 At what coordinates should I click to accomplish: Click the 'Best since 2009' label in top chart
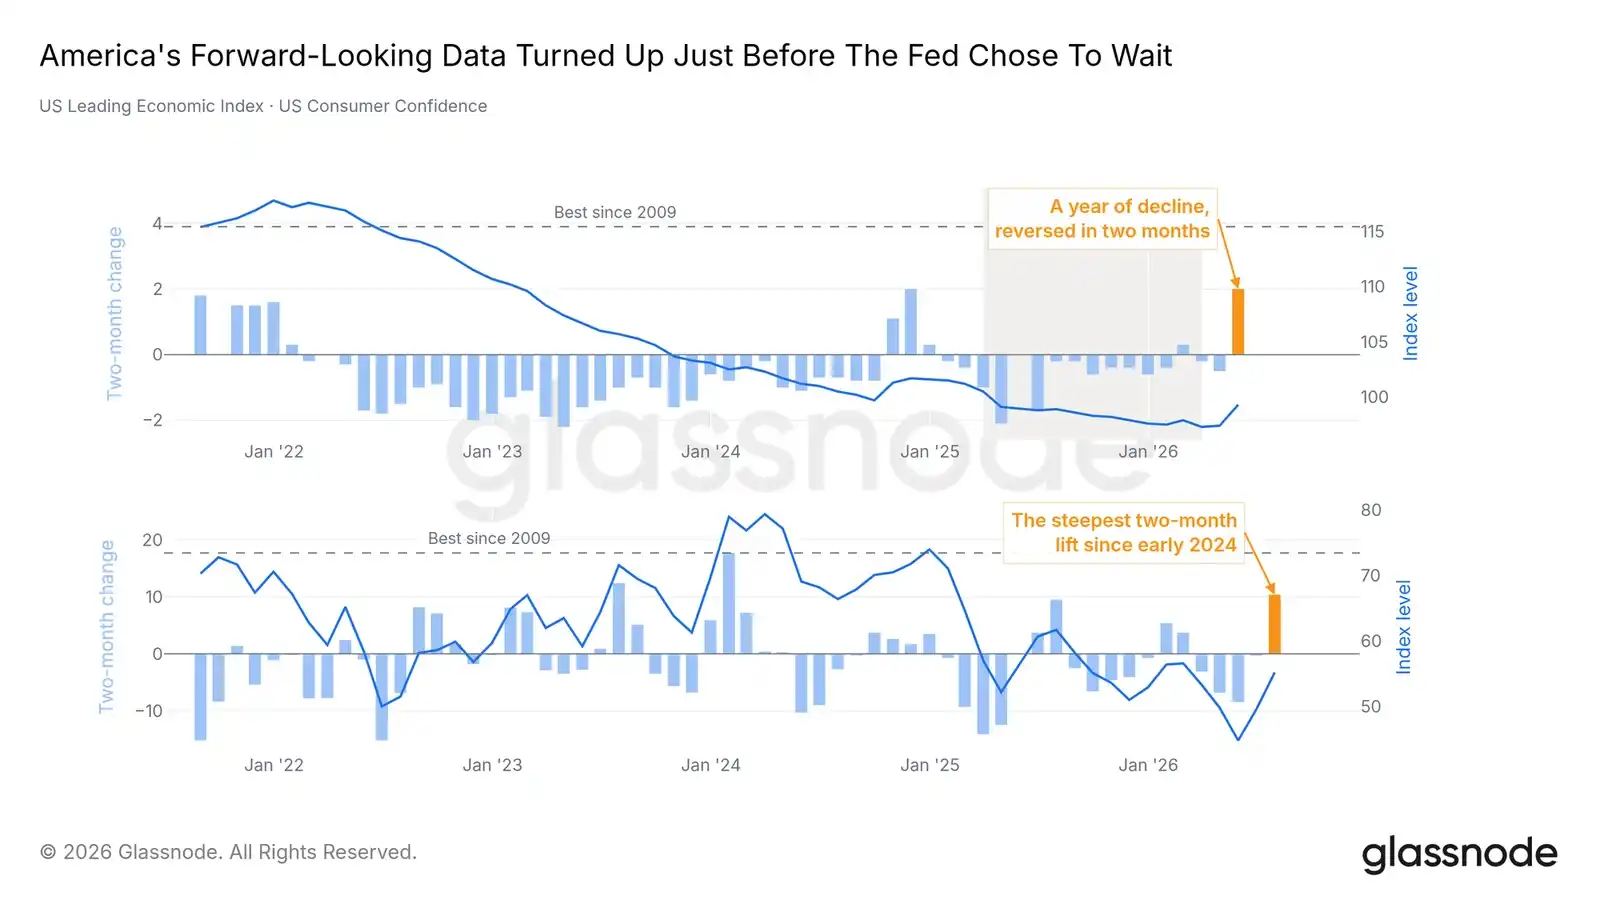pos(615,212)
